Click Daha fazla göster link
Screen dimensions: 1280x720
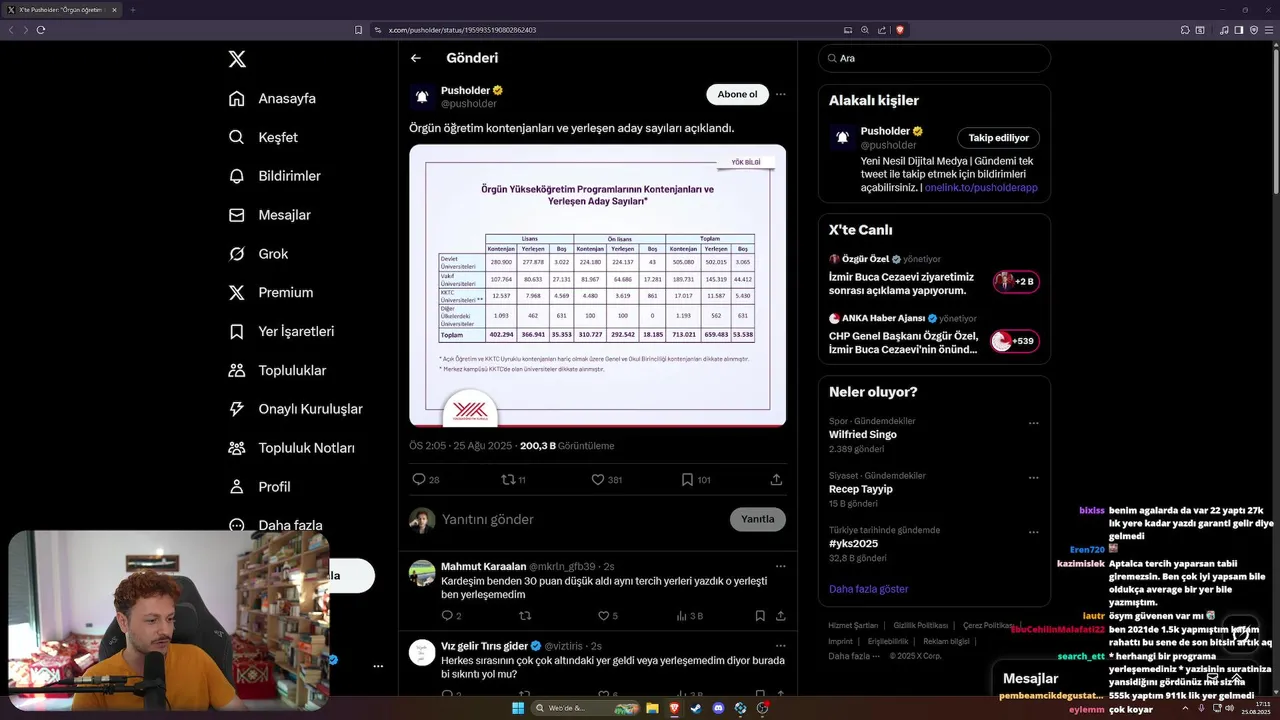tap(868, 589)
